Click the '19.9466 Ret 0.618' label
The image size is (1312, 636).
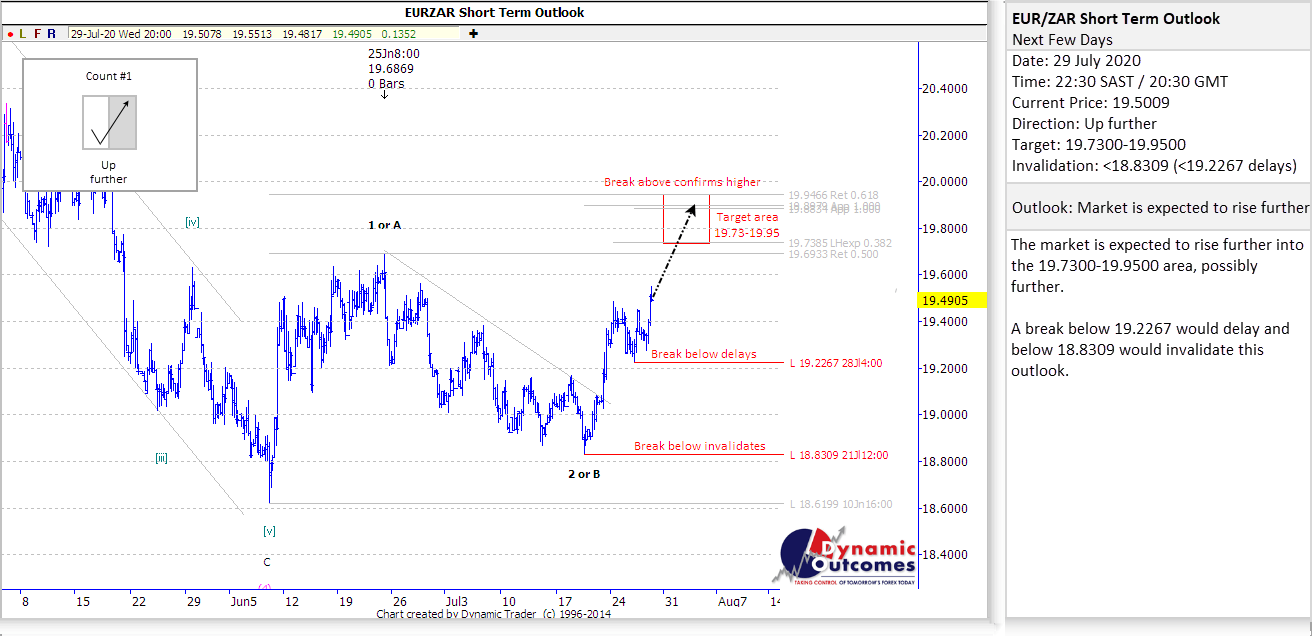tap(832, 196)
